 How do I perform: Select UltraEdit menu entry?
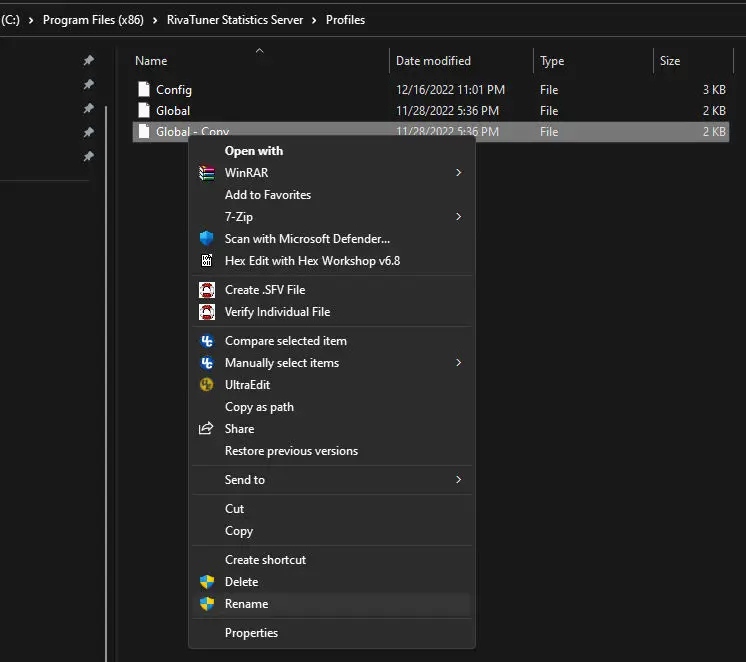pyautogui.click(x=332, y=385)
